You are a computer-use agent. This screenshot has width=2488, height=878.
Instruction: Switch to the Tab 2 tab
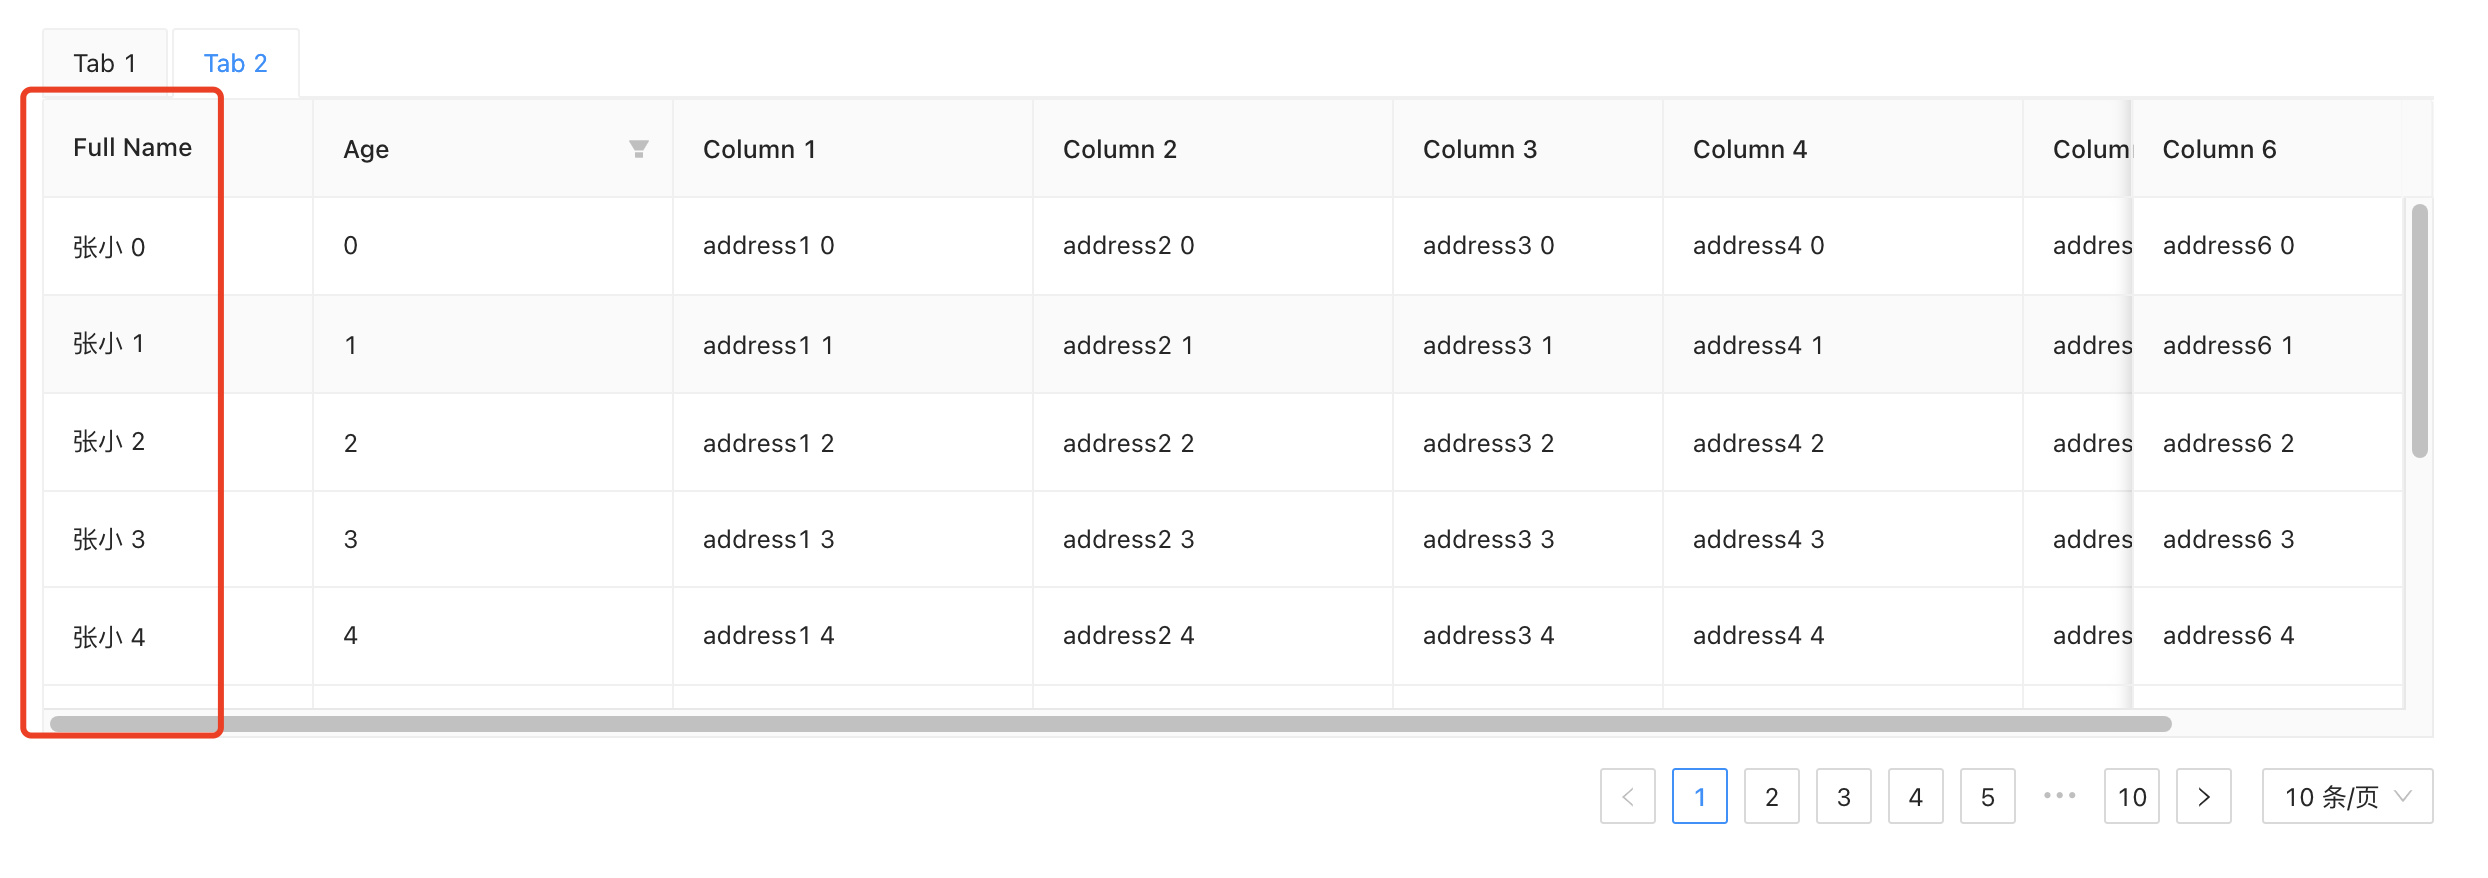(235, 62)
